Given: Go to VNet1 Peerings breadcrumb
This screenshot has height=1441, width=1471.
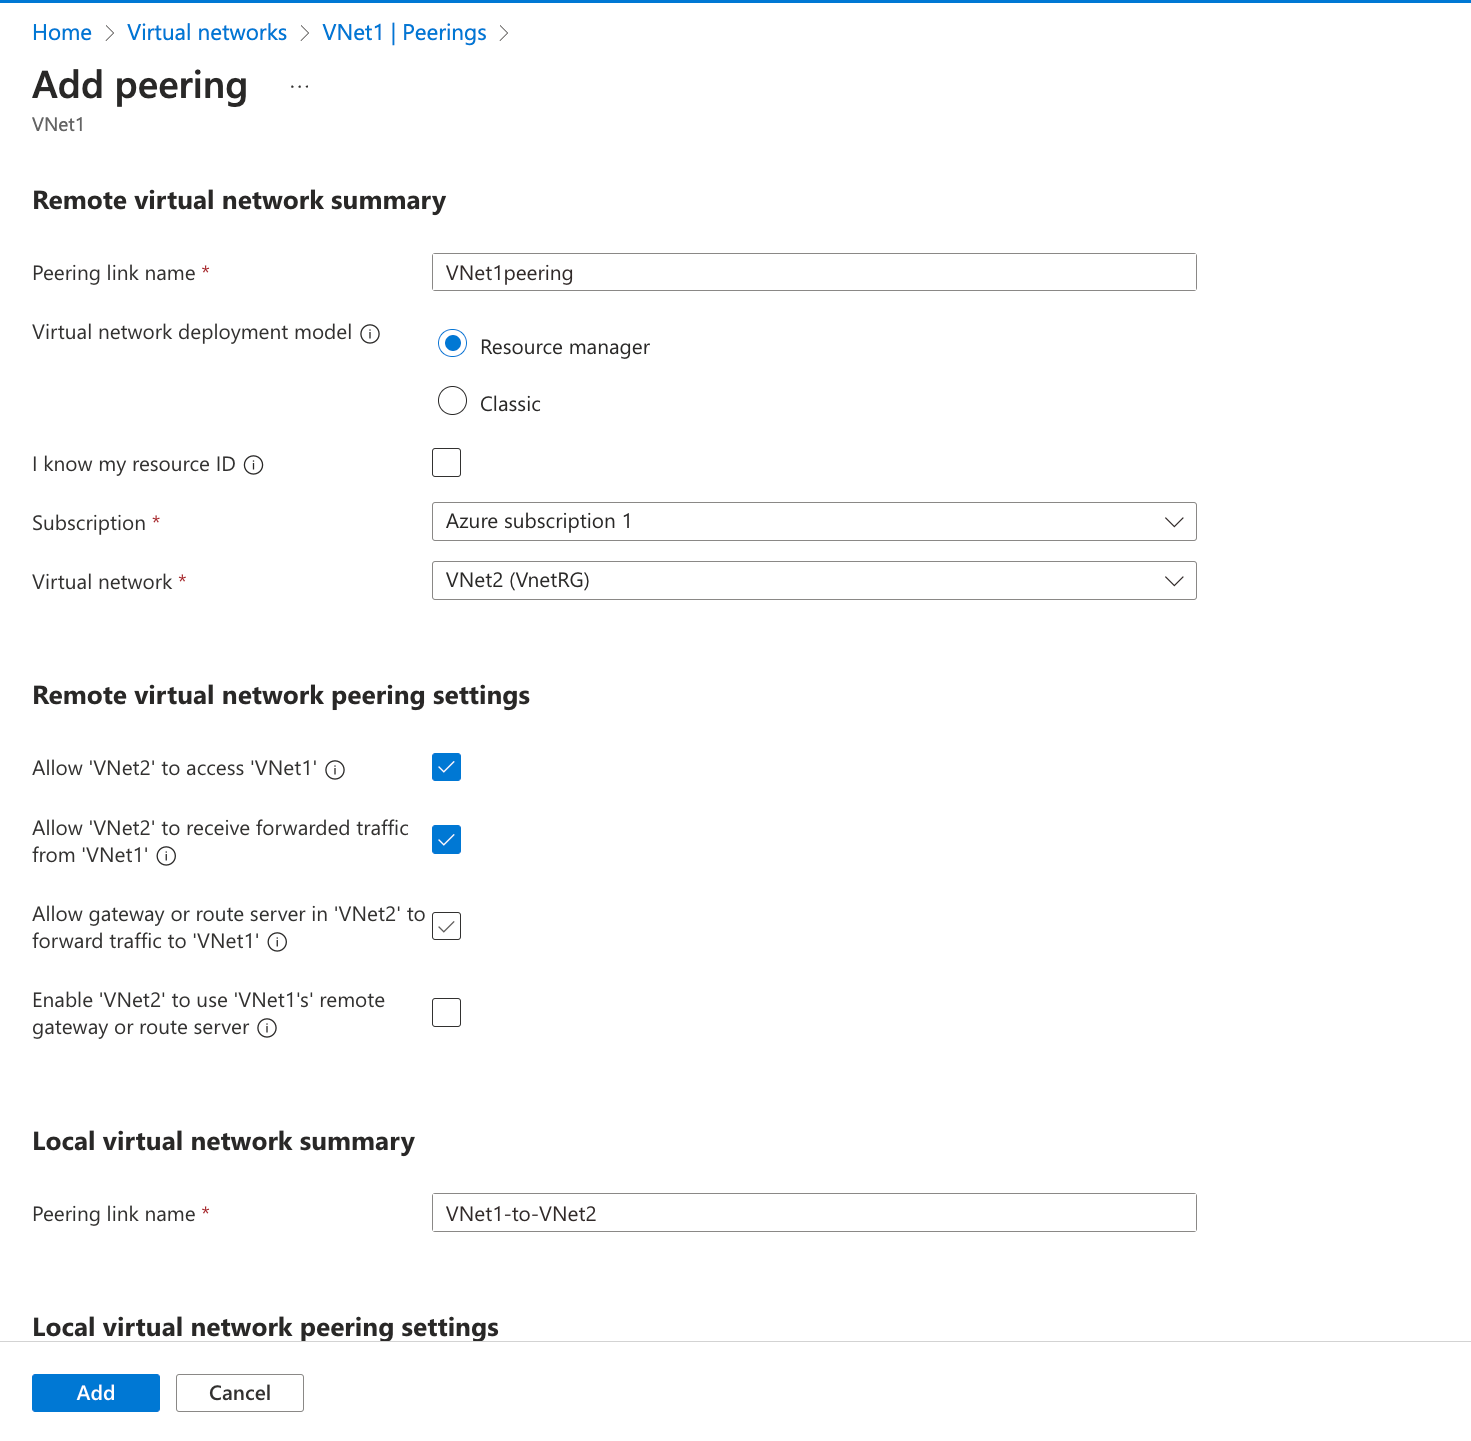Looking at the screenshot, I should 404,32.
